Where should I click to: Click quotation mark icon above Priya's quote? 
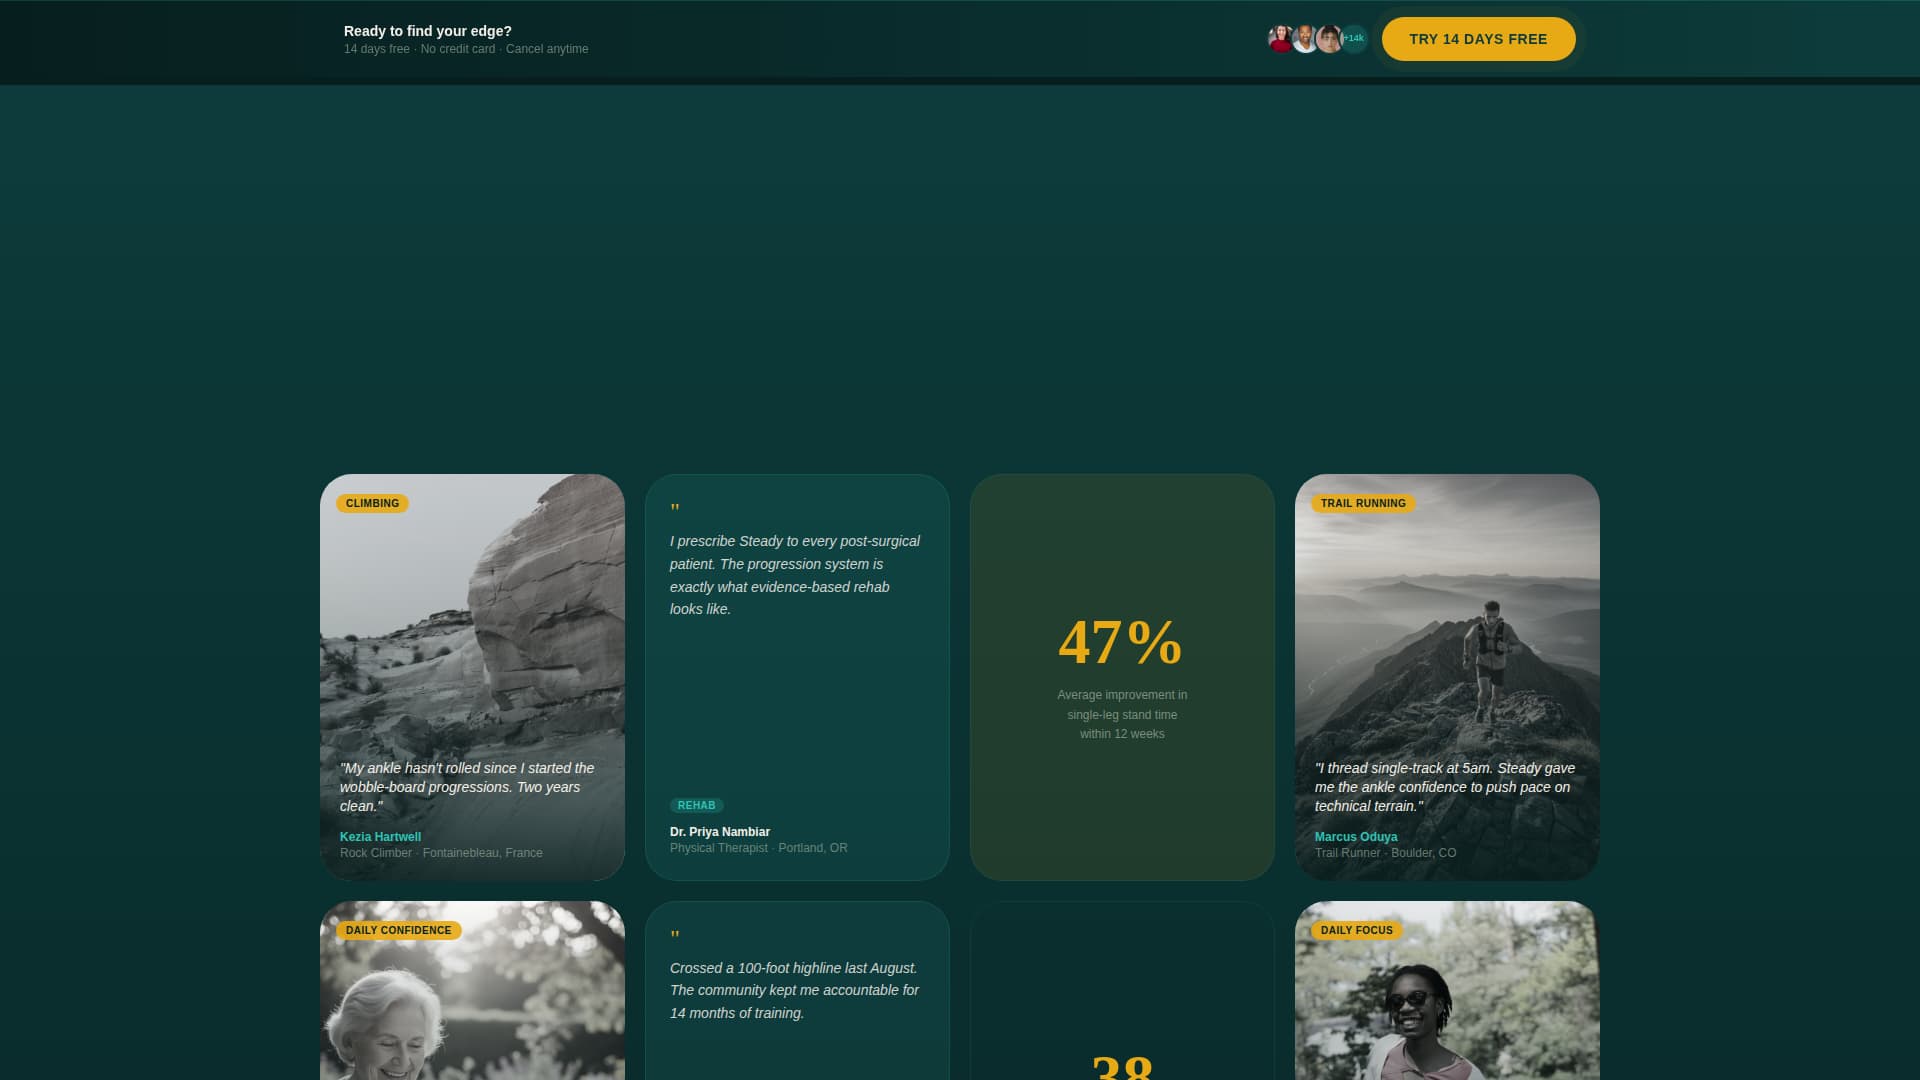coord(675,509)
